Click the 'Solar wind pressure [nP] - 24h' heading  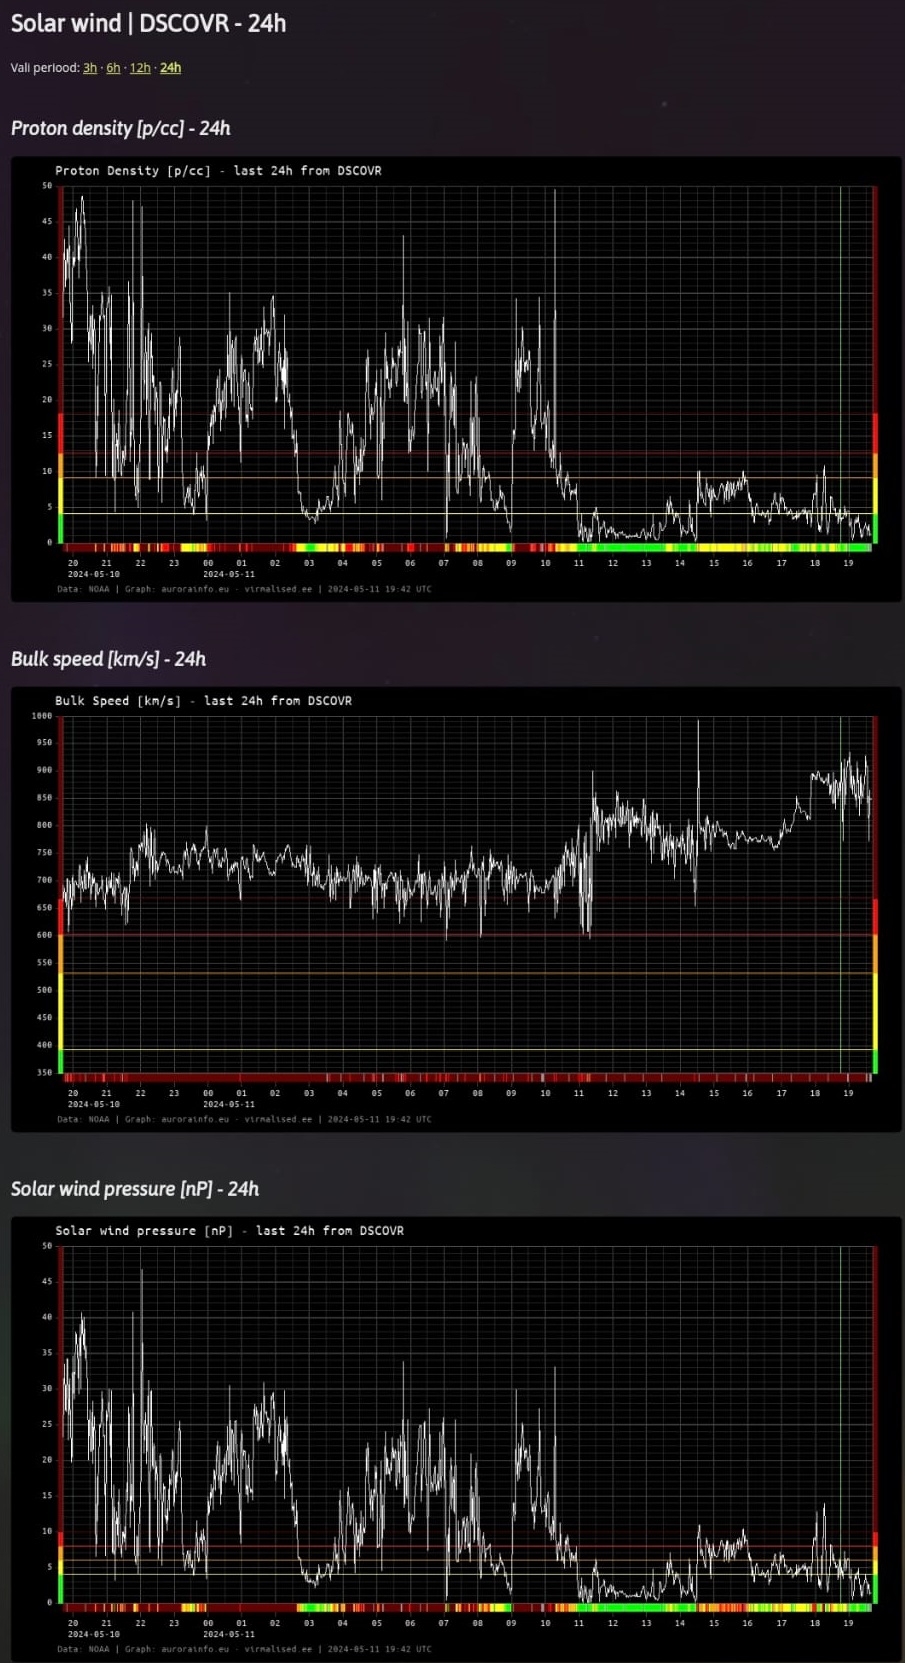[134, 1189]
